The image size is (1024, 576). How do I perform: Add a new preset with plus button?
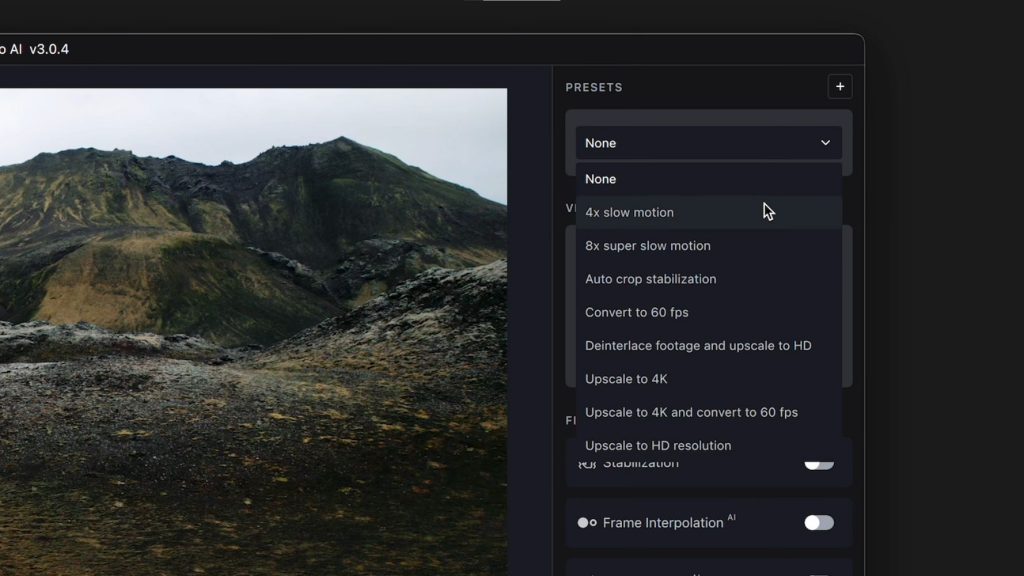(840, 87)
